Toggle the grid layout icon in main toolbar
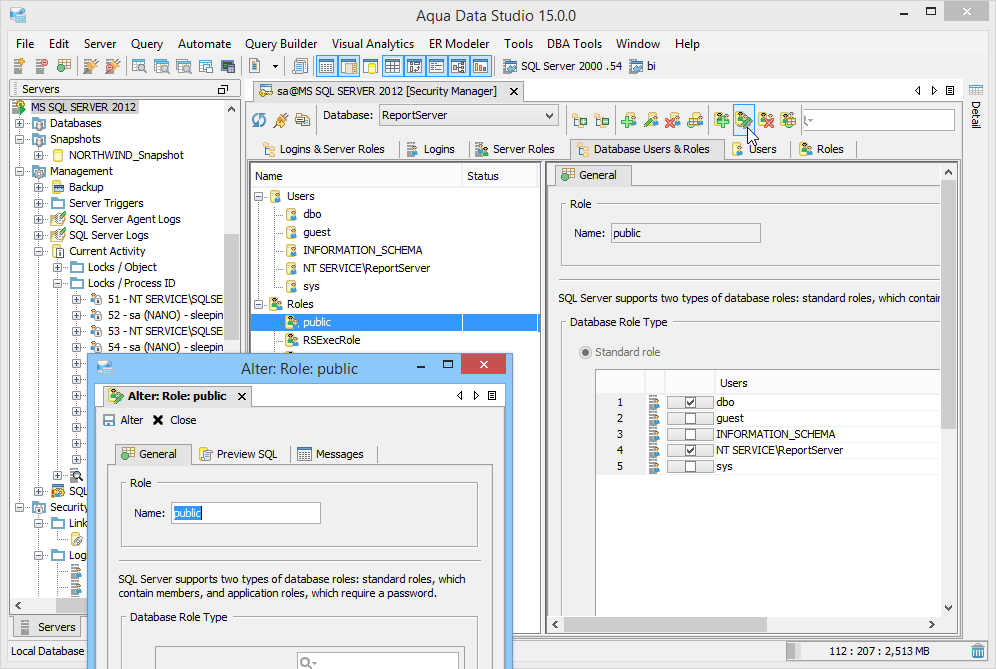The height and width of the screenshot is (669, 996). coord(393,66)
